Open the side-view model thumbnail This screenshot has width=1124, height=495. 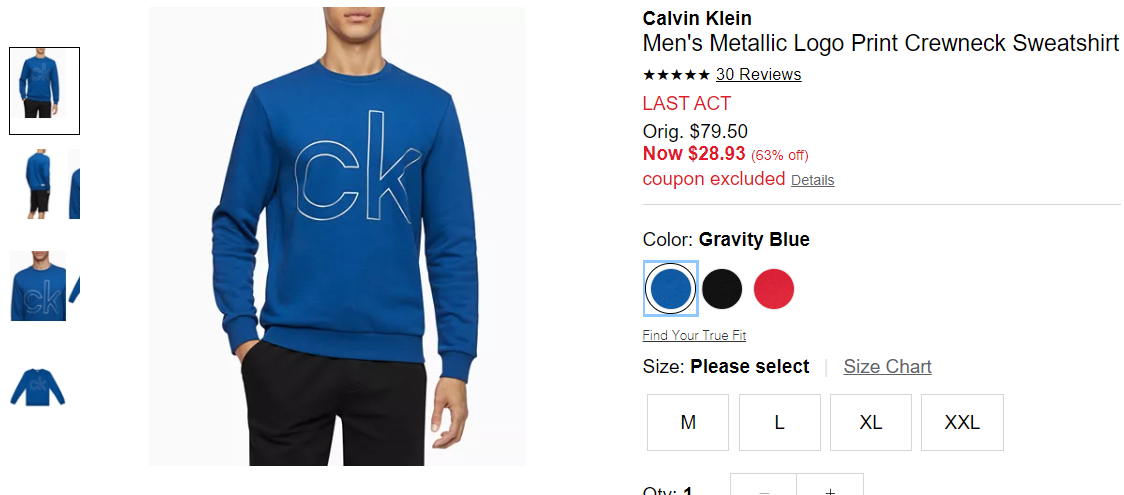coord(39,184)
